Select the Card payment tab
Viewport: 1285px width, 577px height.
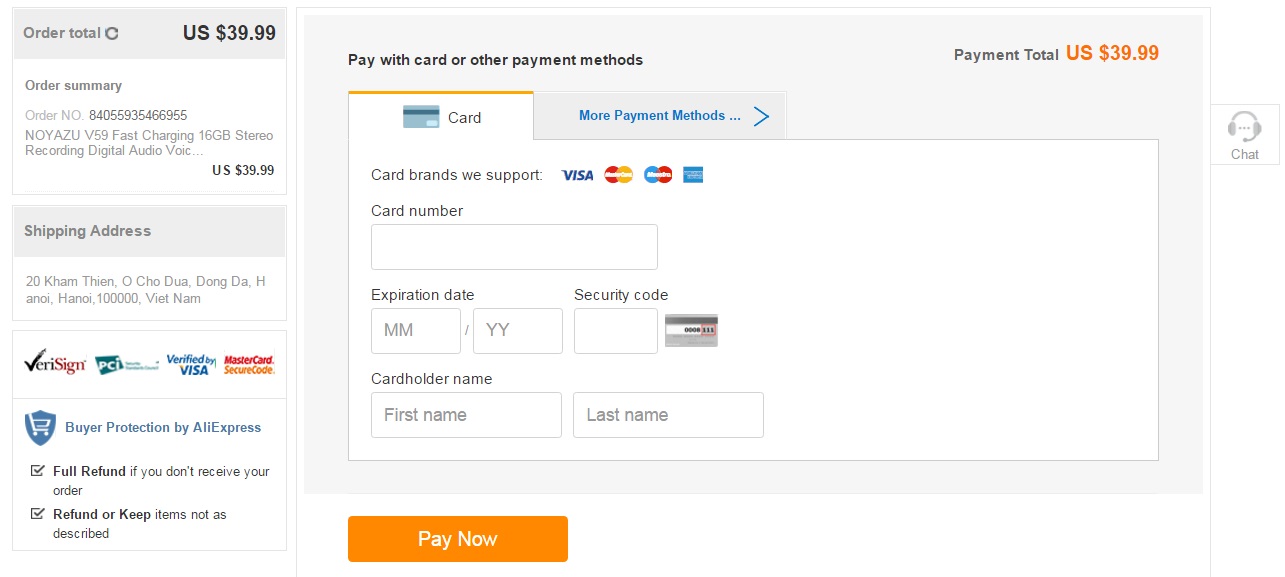pos(441,117)
